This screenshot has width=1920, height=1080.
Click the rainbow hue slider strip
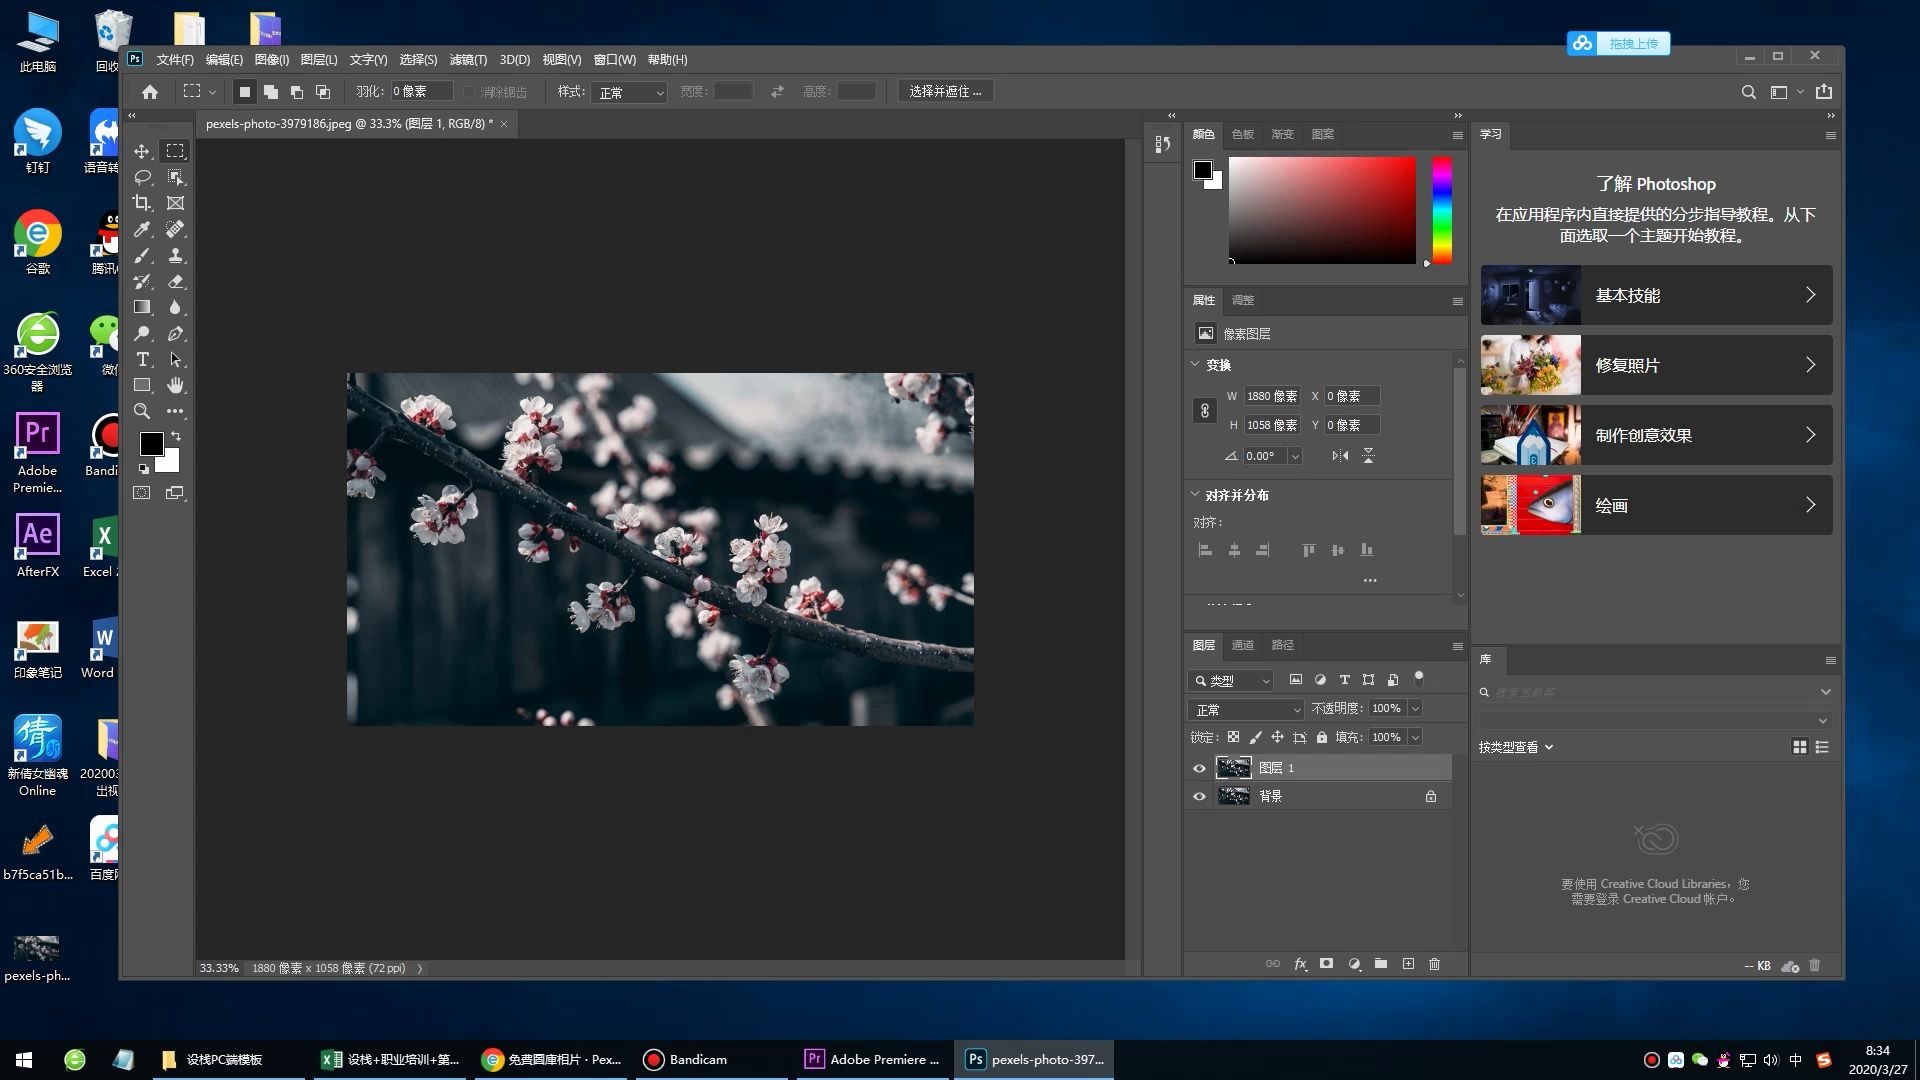click(1441, 210)
